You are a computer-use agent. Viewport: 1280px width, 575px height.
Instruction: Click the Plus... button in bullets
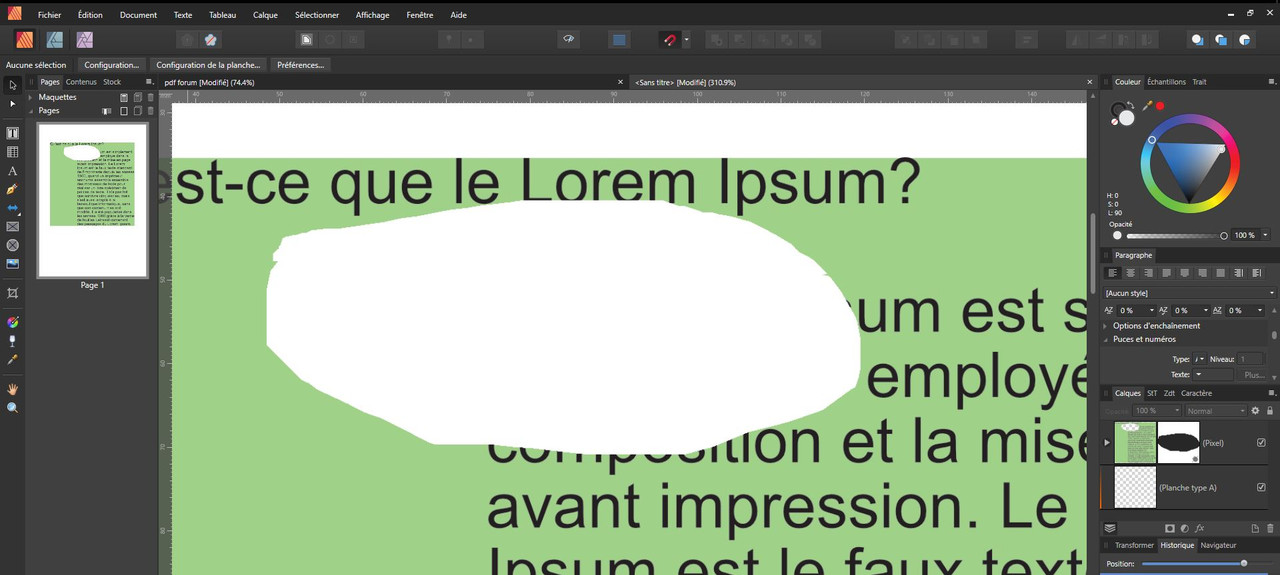click(1254, 375)
